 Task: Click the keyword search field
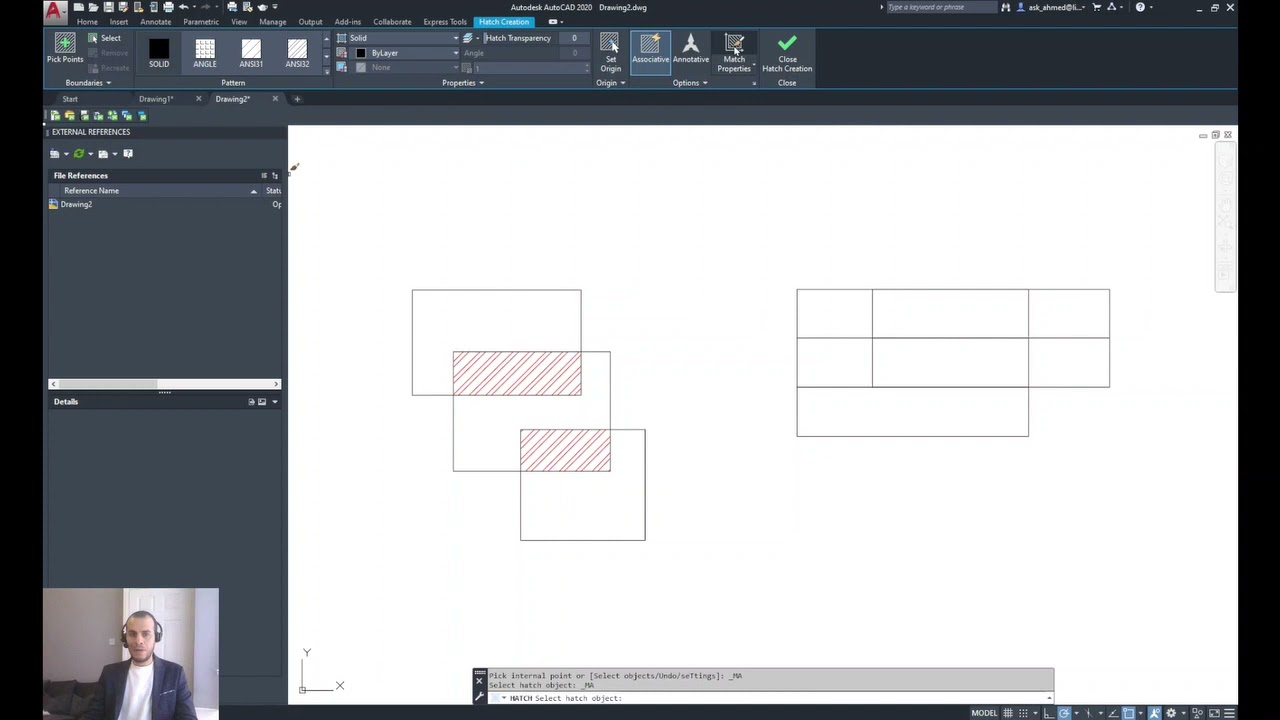[x=940, y=7]
